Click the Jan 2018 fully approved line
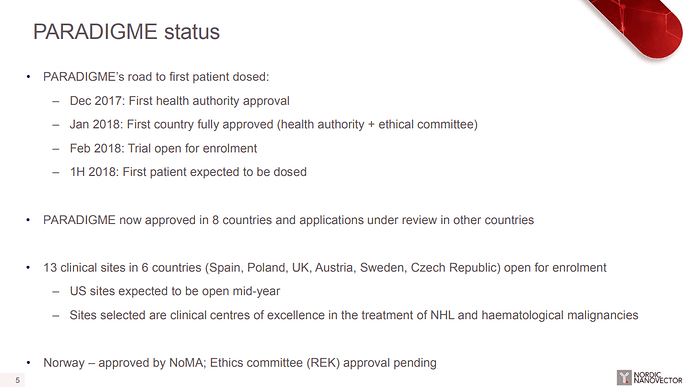The width and height of the screenshot is (690, 392). (273, 125)
